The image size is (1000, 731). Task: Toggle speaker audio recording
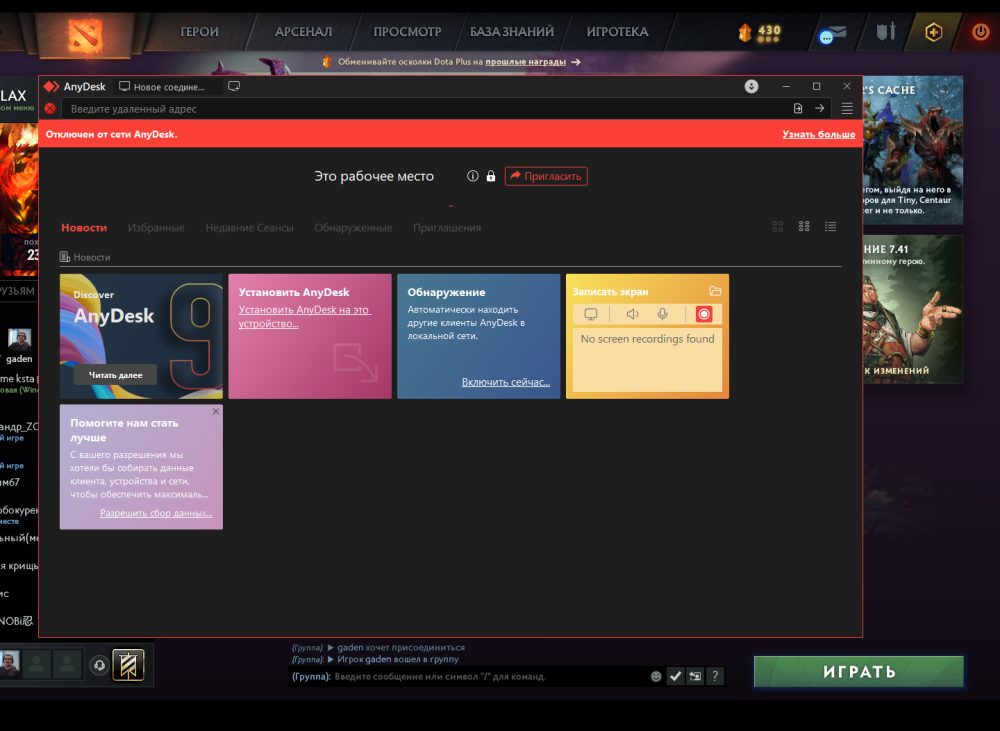[632, 314]
